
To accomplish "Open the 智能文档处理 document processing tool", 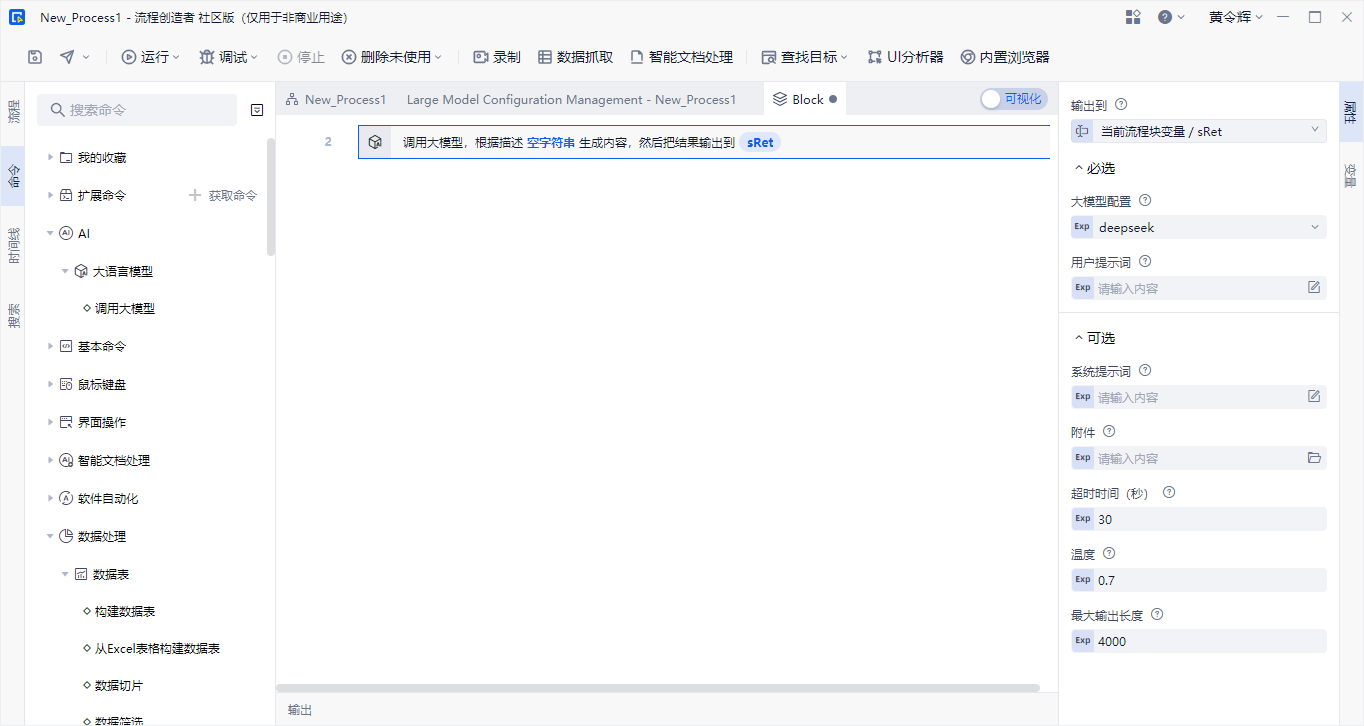I will click(681, 57).
